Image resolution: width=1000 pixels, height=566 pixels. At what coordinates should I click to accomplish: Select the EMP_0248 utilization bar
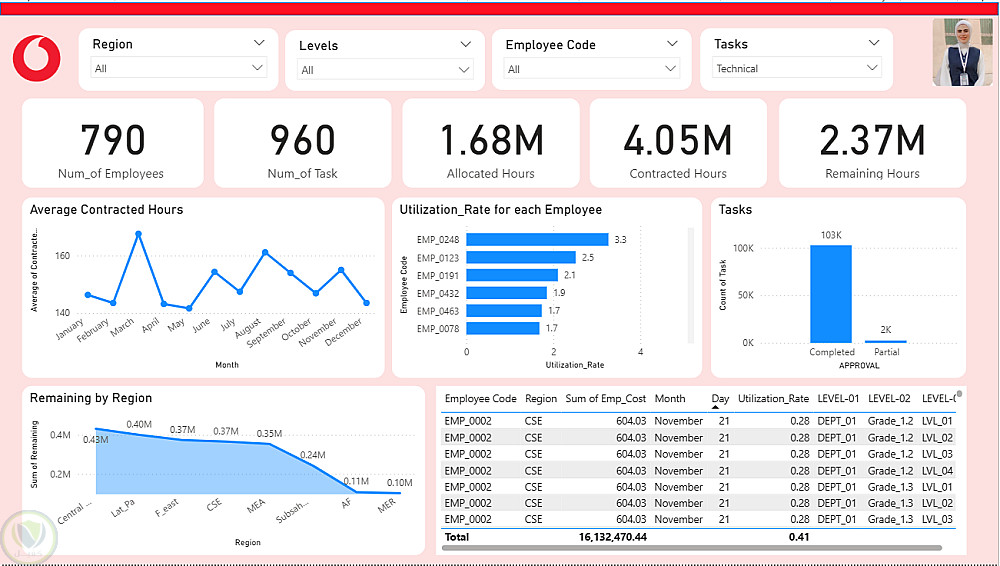click(x=537, y=239)
